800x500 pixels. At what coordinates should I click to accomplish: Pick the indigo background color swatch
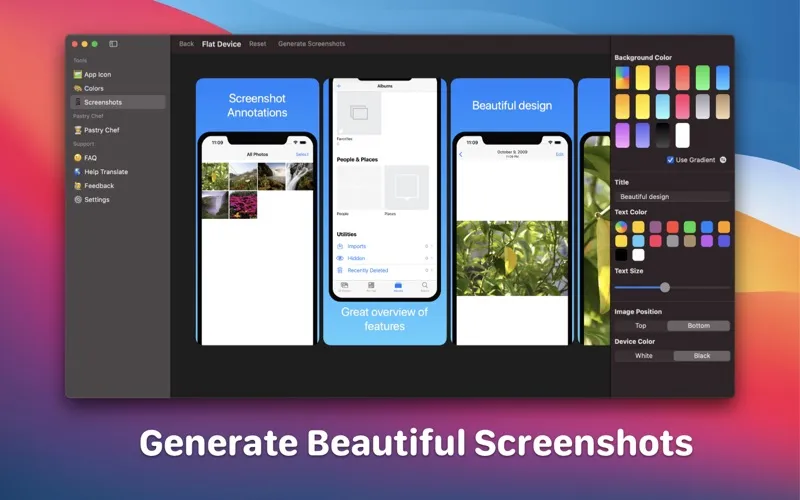642,135
